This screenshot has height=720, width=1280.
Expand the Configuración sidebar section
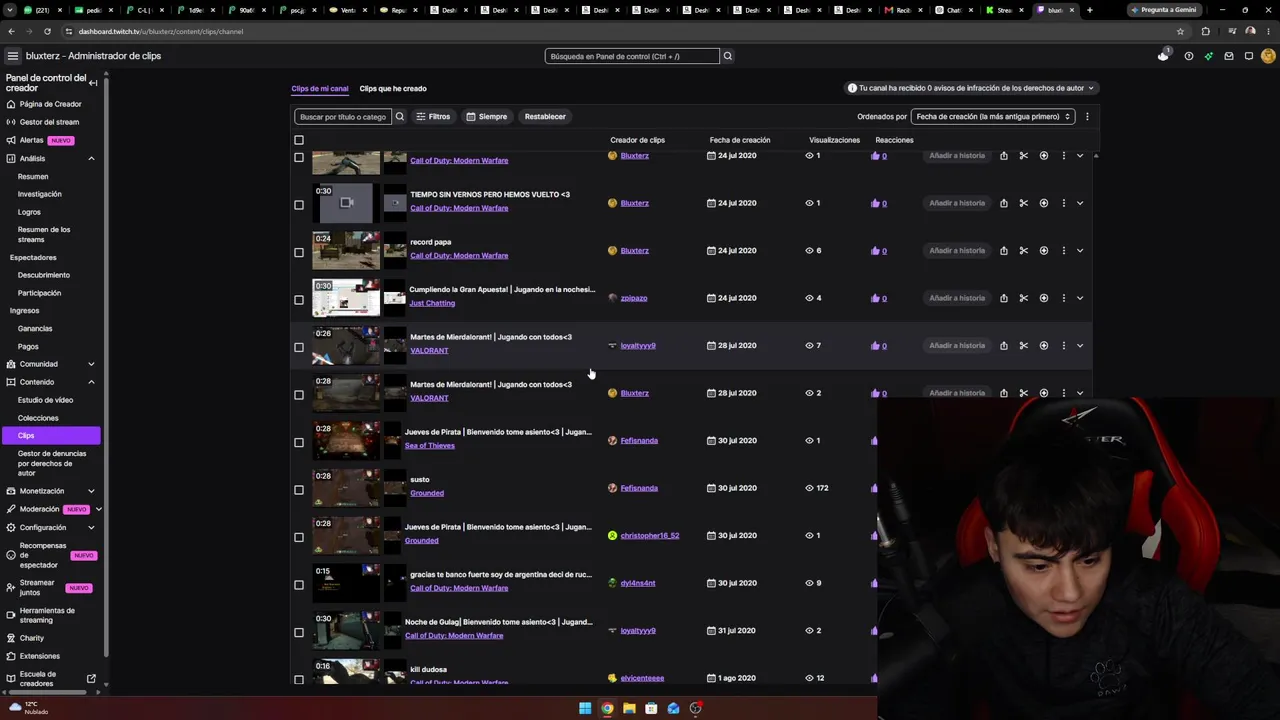pyautogui.click(x=91, y=528)
